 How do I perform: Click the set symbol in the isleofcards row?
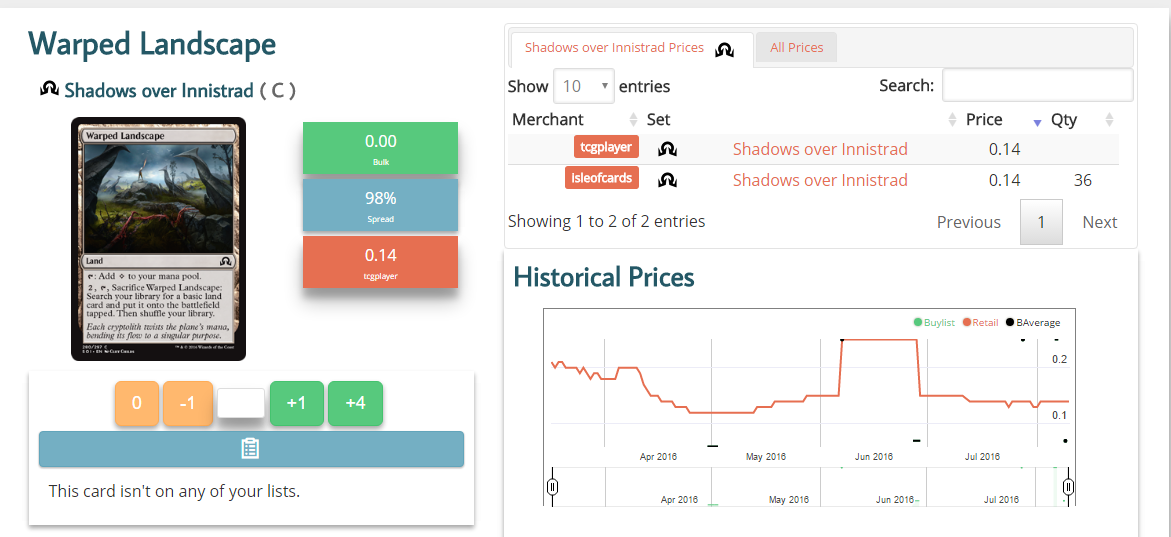coord(668,180)
